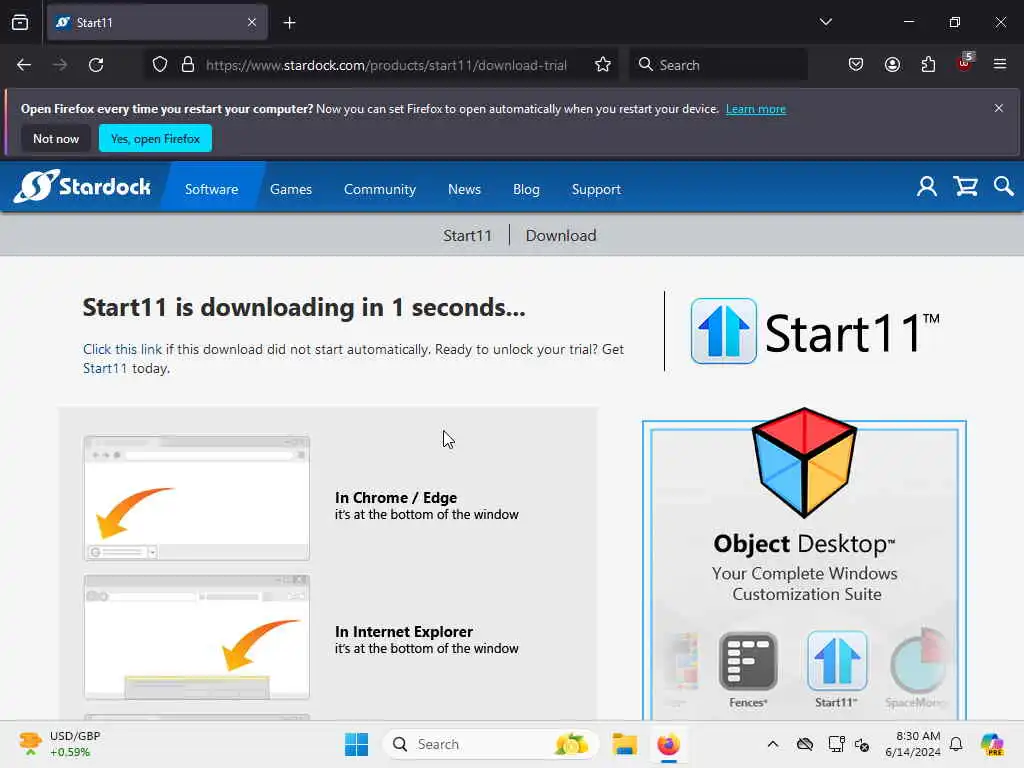Open the display network tray icon
Image resolution: width=1024 pixels, height=768 pixels.
pos(836,744)
